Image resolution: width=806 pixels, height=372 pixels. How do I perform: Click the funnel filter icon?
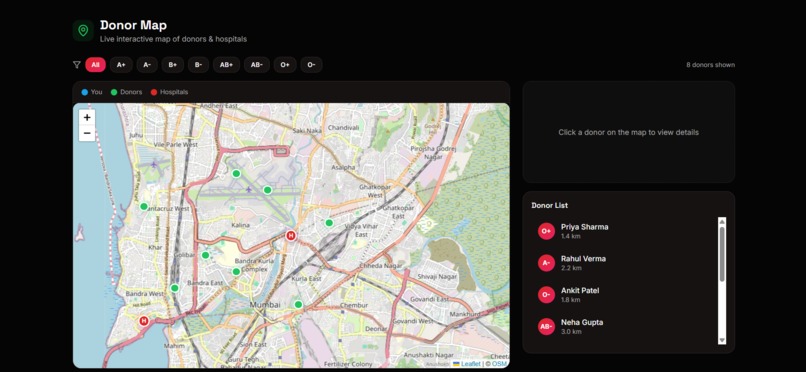click(x=77, y=65)
